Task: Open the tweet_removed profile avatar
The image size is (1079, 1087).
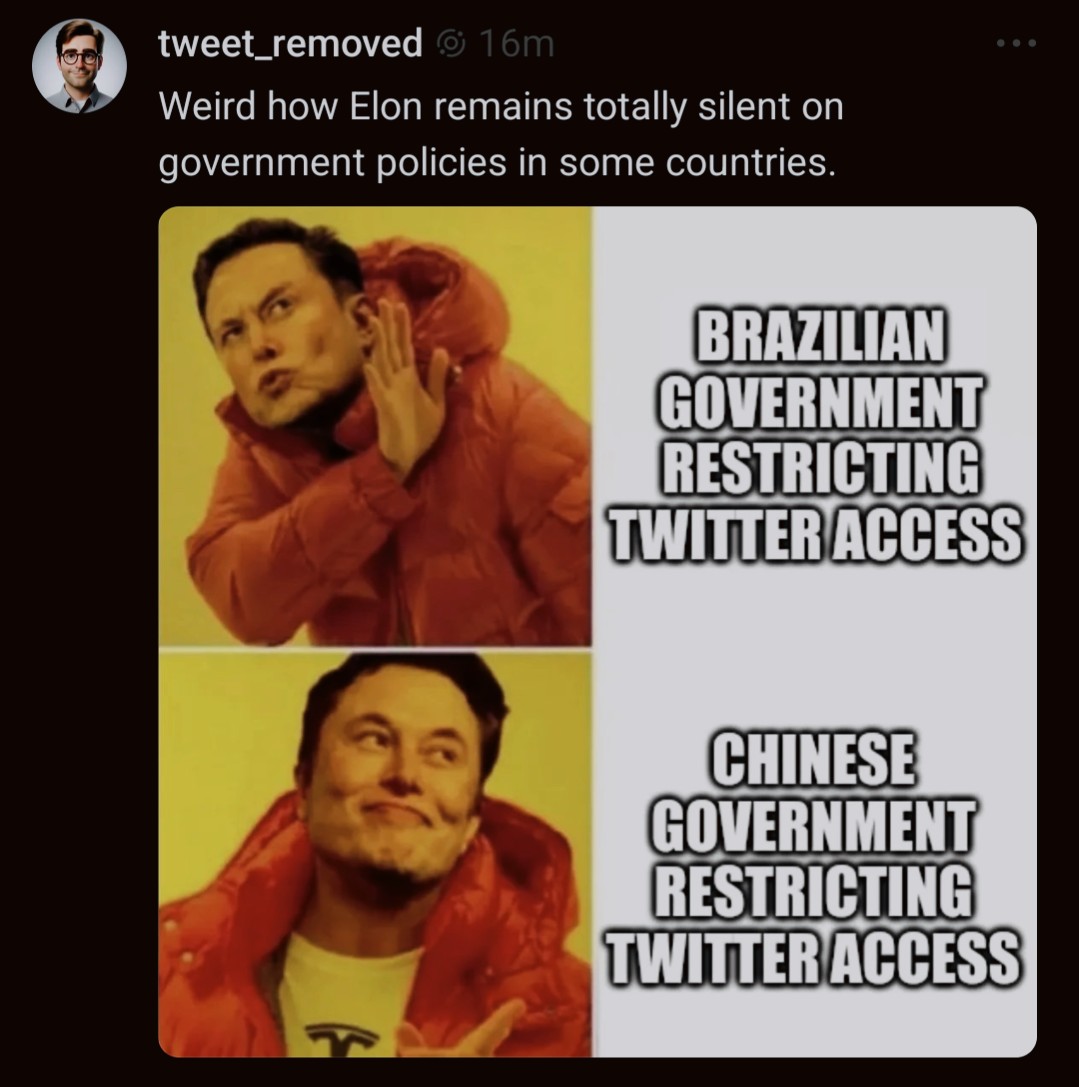Action: click(79, 66)
